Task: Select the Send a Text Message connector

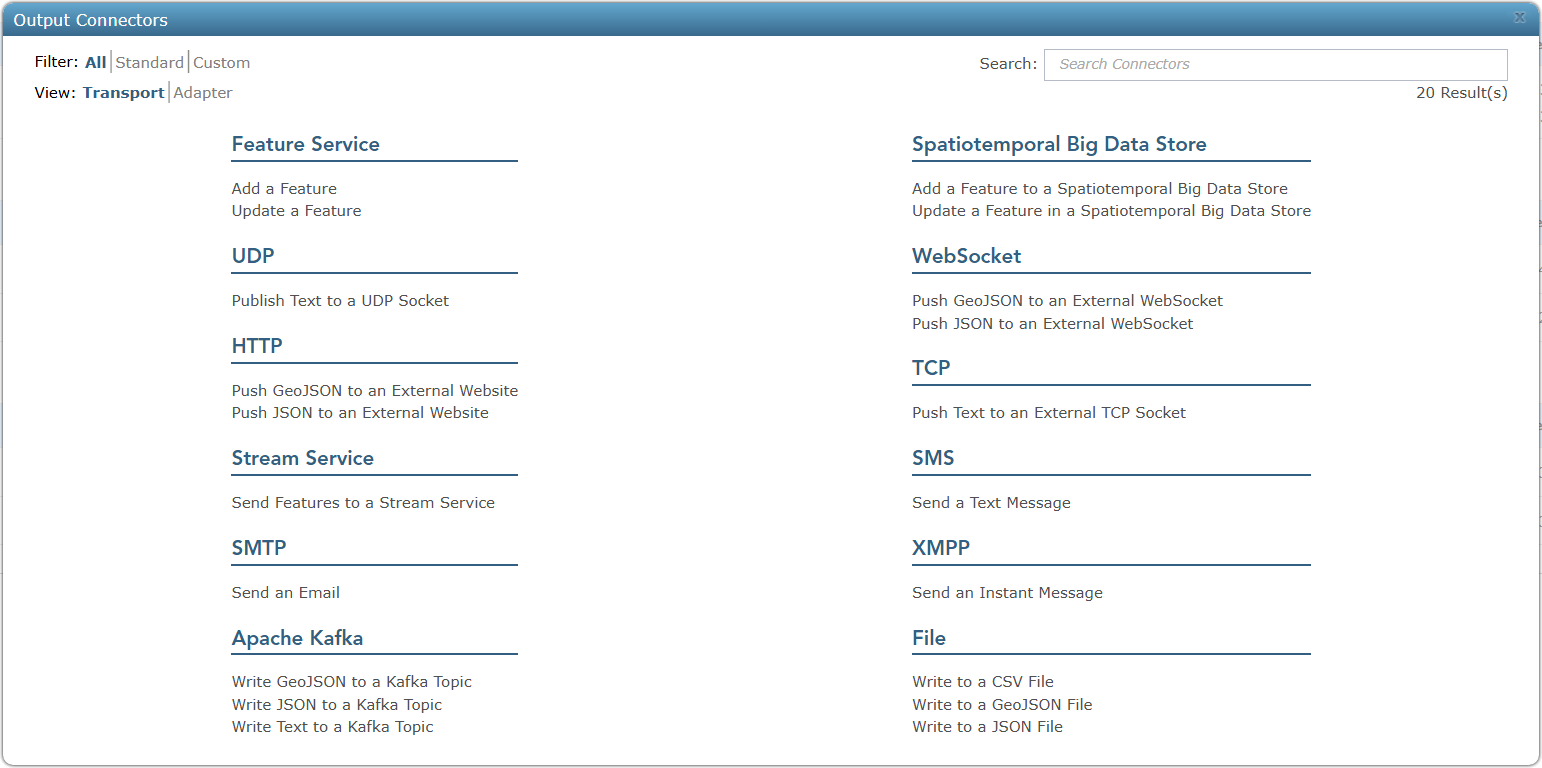Action: [991, 502]
